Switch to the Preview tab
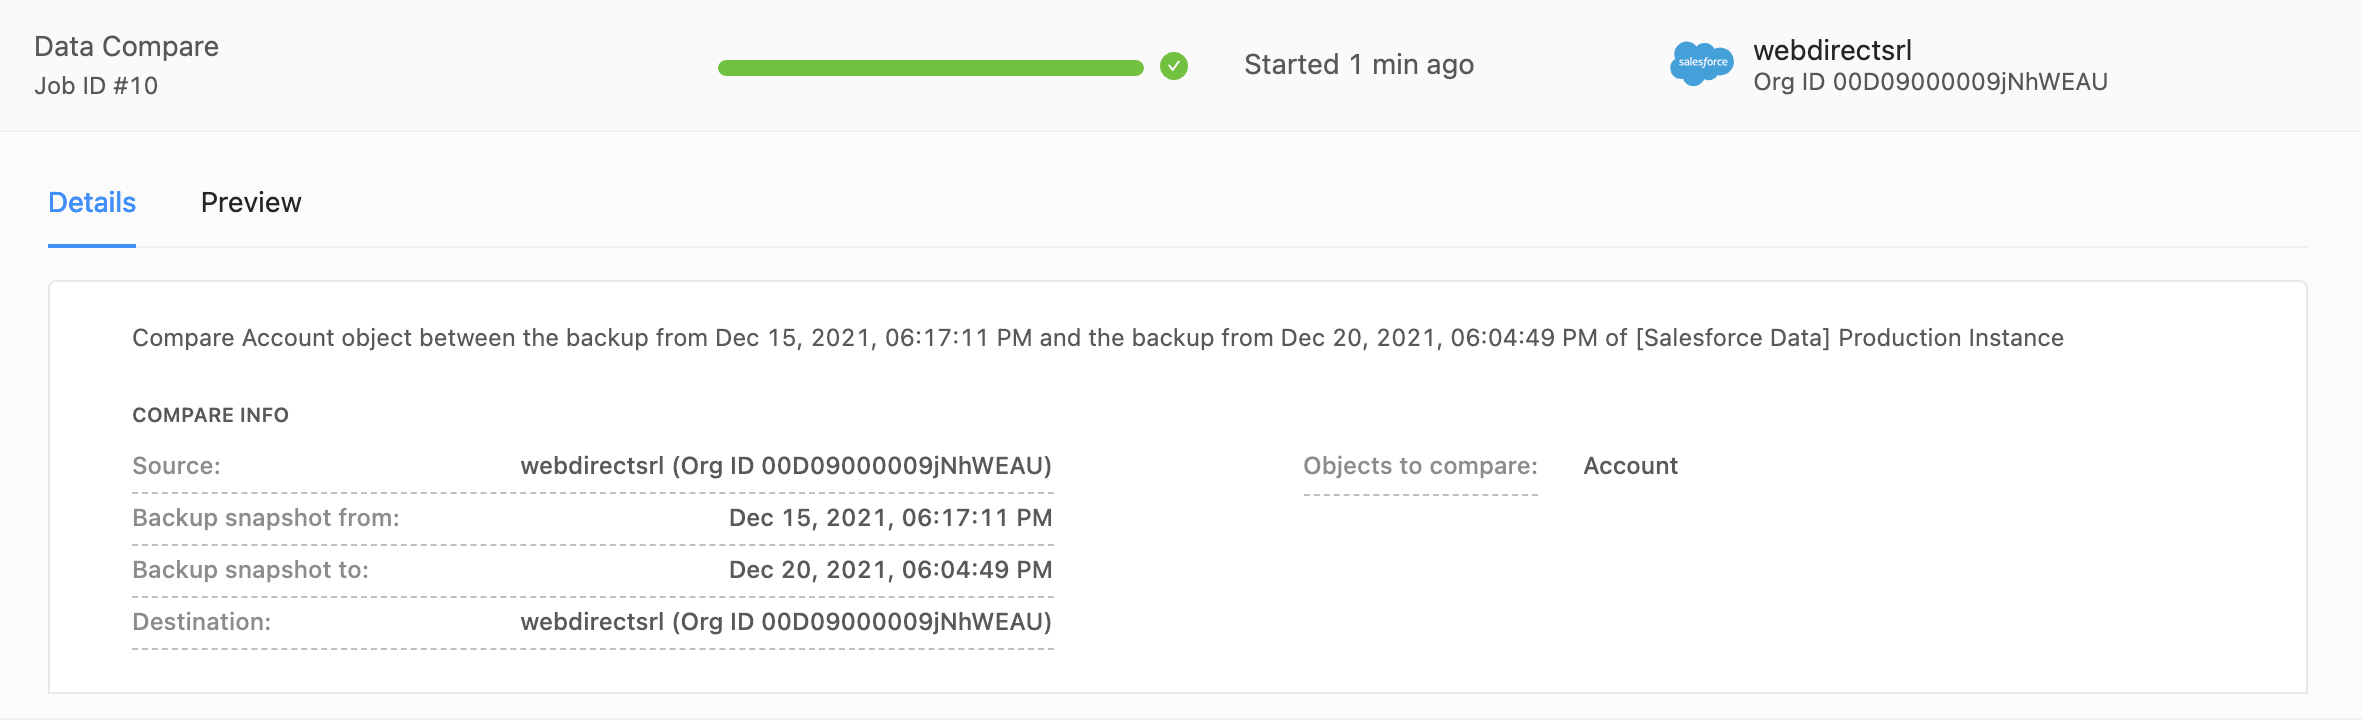The image size is (2362, 728). tap(251, 203)
